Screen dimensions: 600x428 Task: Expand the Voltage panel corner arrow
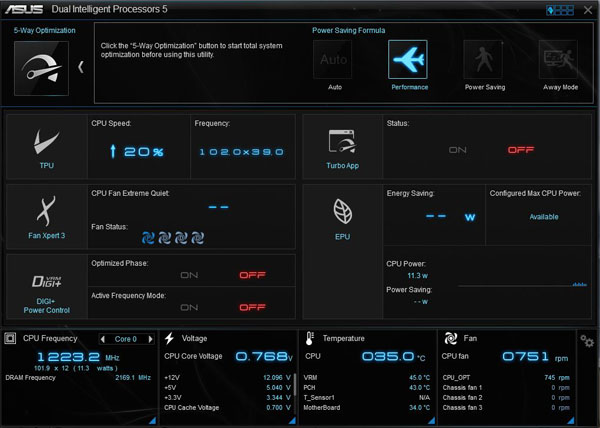click(x=292, y=421)
